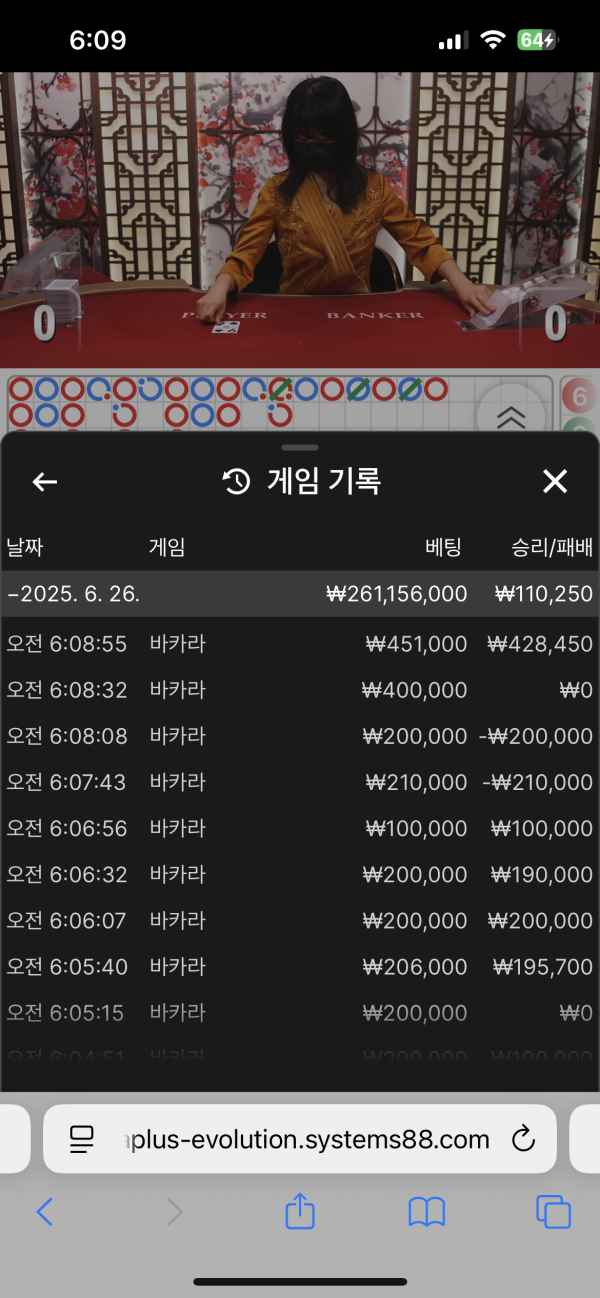Select the 6:07:43 round with ₩210,000 bet
Screen dimensions: 600x1298
300,782
